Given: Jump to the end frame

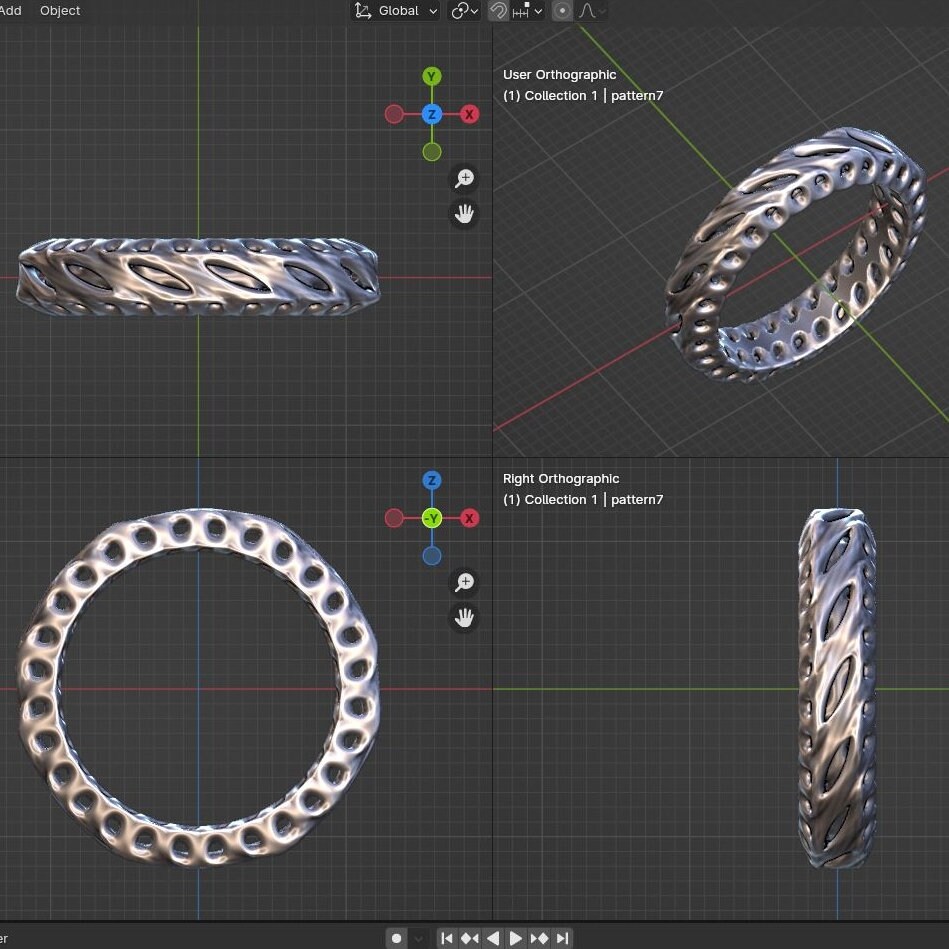Looking at the screenshot, I should [x=562, y=938].
